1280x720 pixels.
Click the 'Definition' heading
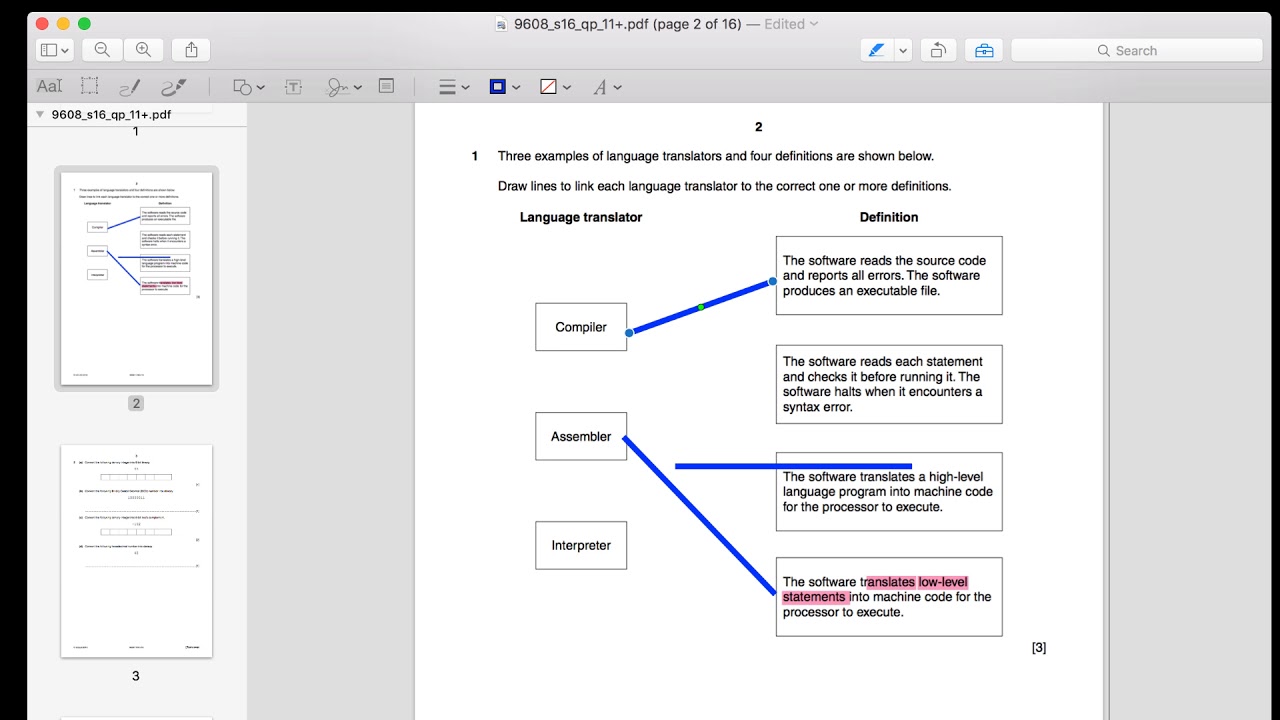click(889, 217)
